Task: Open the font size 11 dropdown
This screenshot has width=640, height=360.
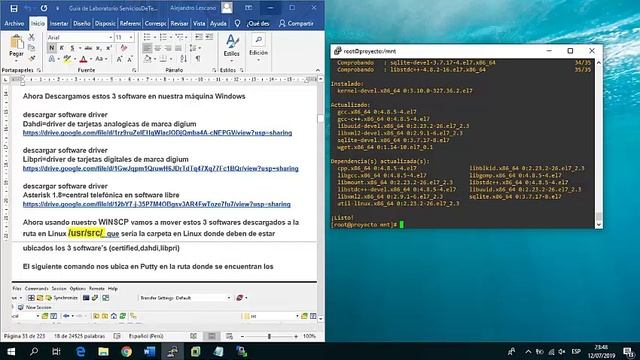Action: 131,37
